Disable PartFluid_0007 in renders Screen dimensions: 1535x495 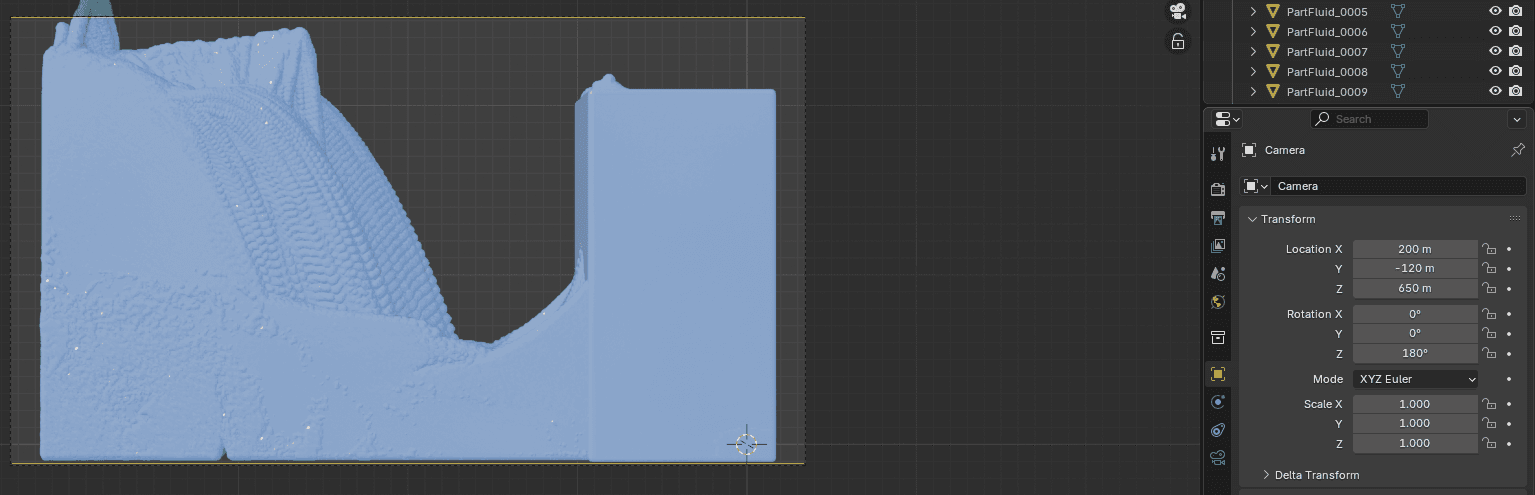(x=1515, y=51)
